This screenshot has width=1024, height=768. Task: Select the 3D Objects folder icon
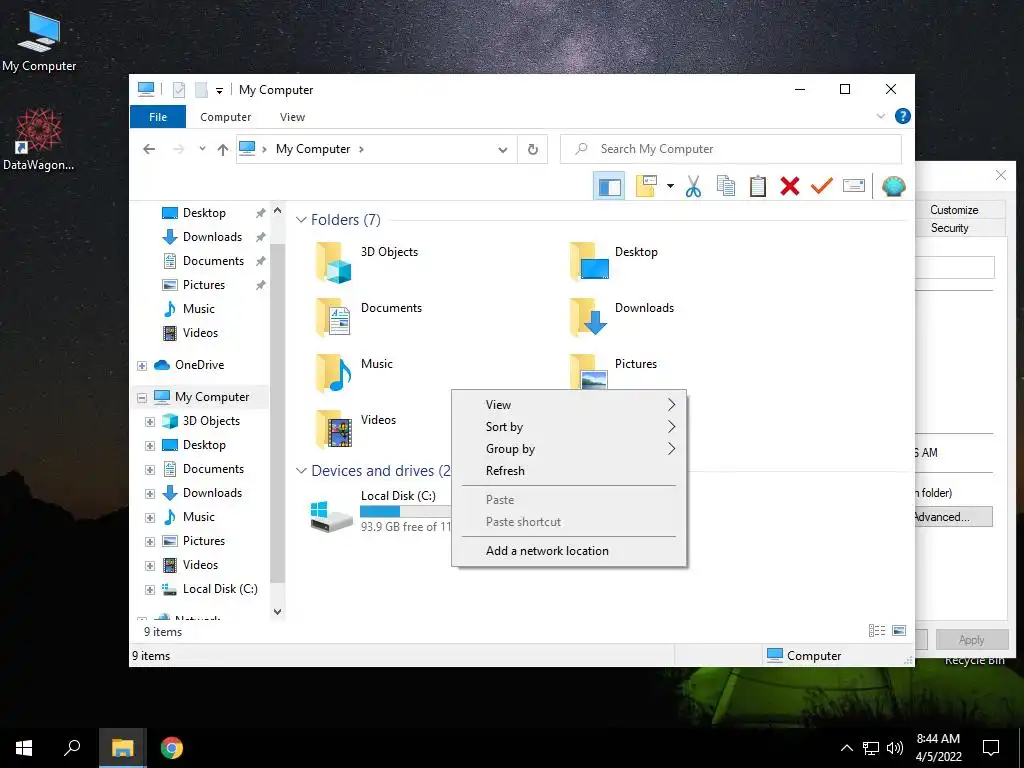[334, 263]
